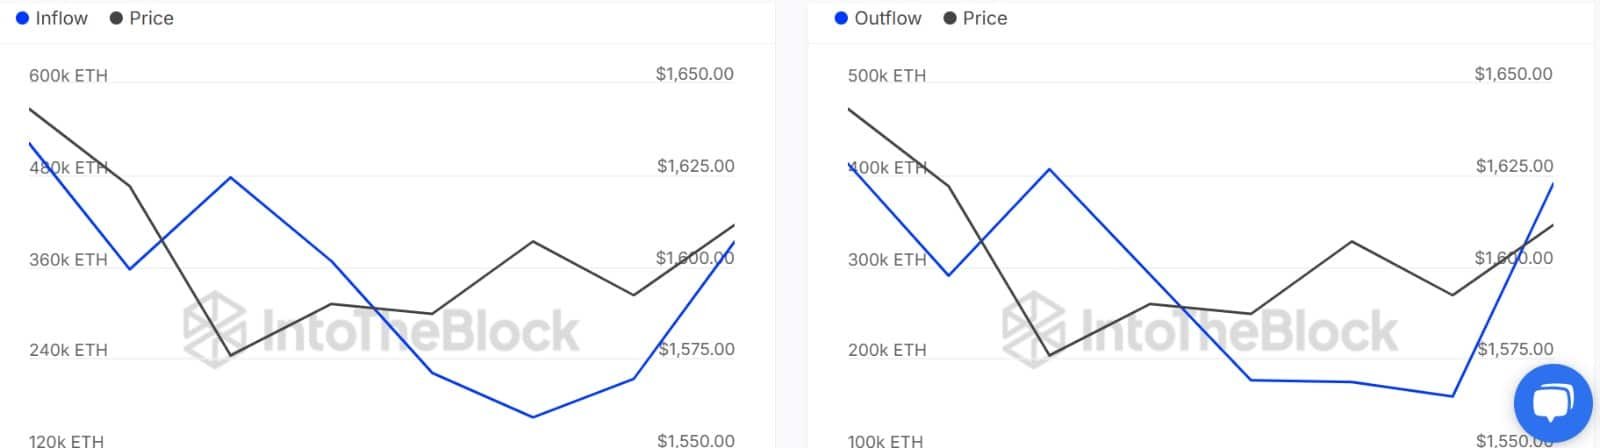Hide Price series label in Outflow chart legend

point(985,18)
